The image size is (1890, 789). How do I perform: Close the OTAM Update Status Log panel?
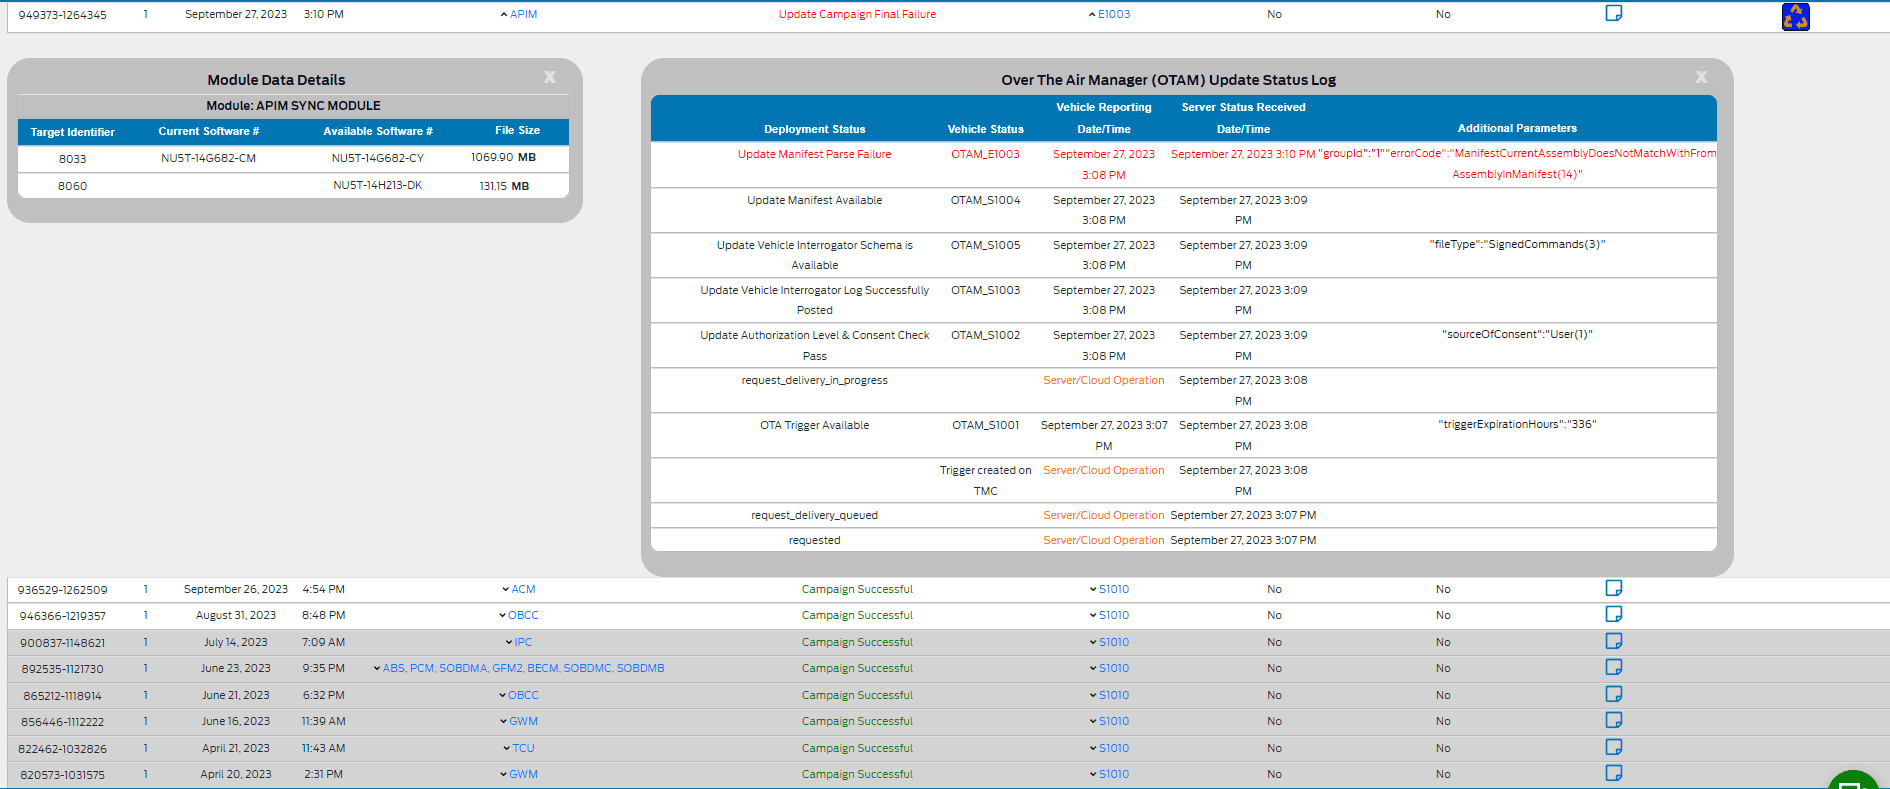tap(1701, 77)
